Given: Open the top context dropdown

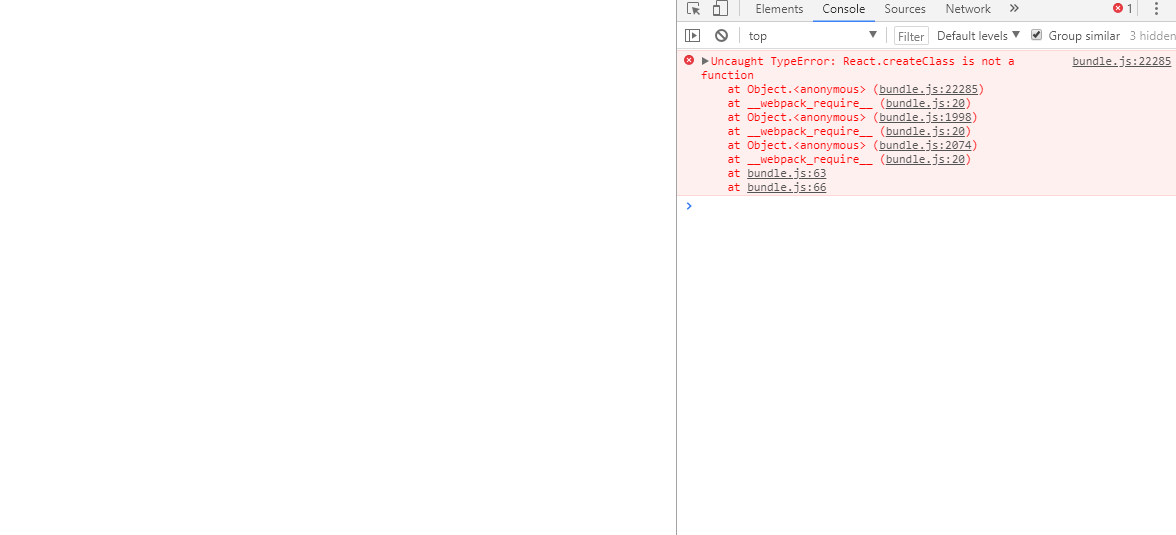Looking at the screenshot, I should pos(812,35).
